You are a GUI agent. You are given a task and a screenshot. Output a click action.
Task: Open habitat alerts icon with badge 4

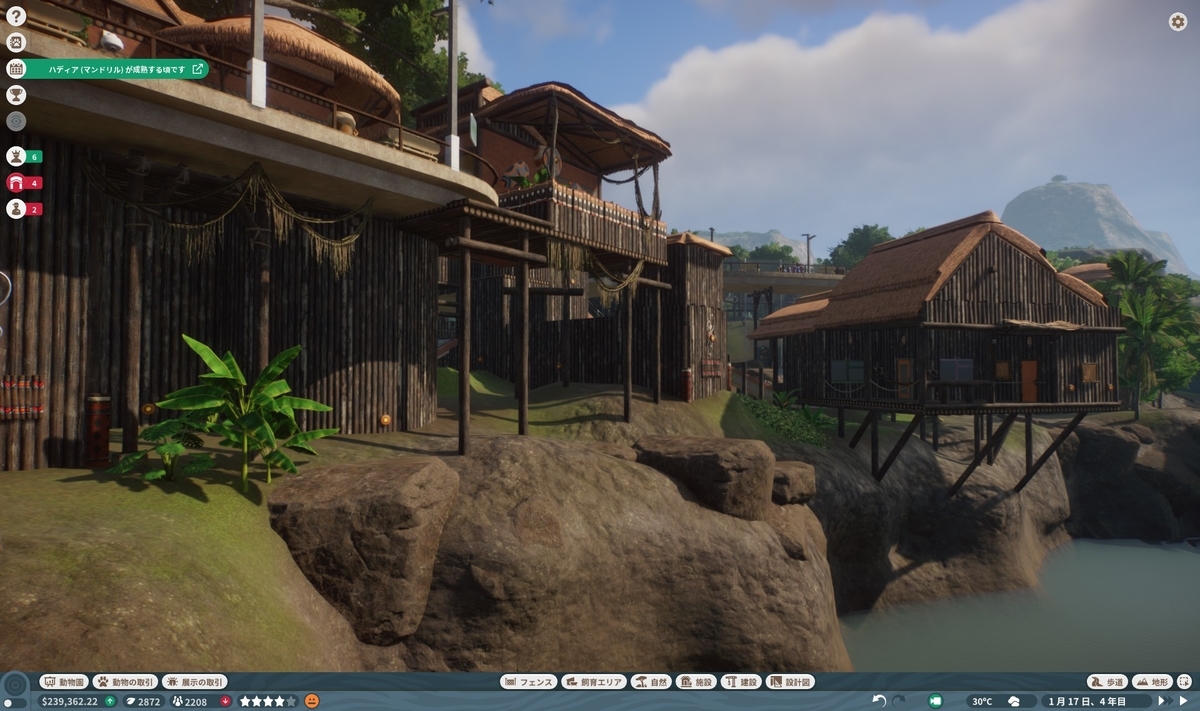coord(16,182)
